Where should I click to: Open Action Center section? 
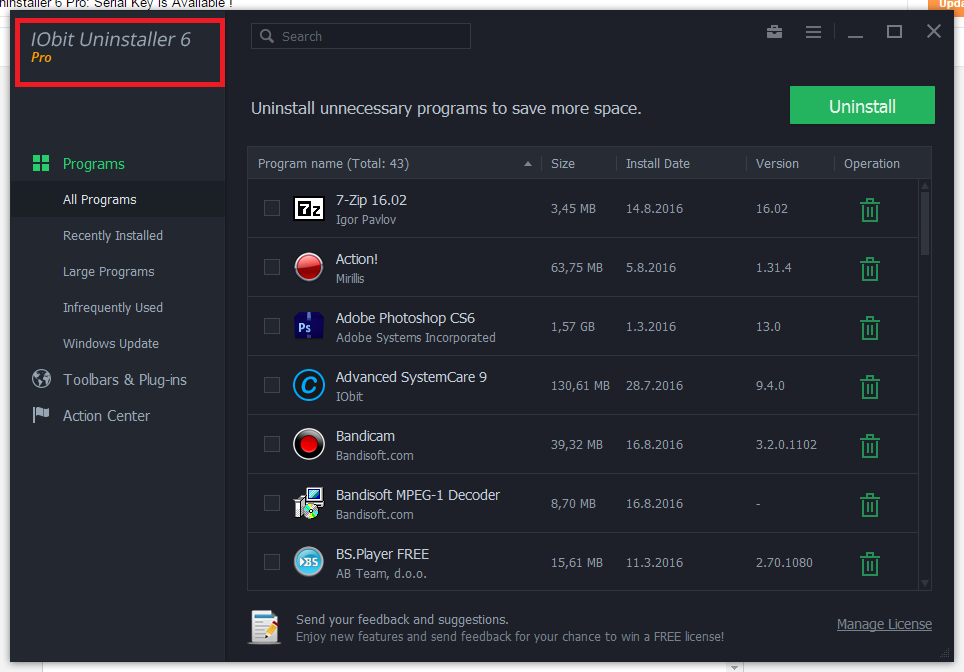[106, 416]
